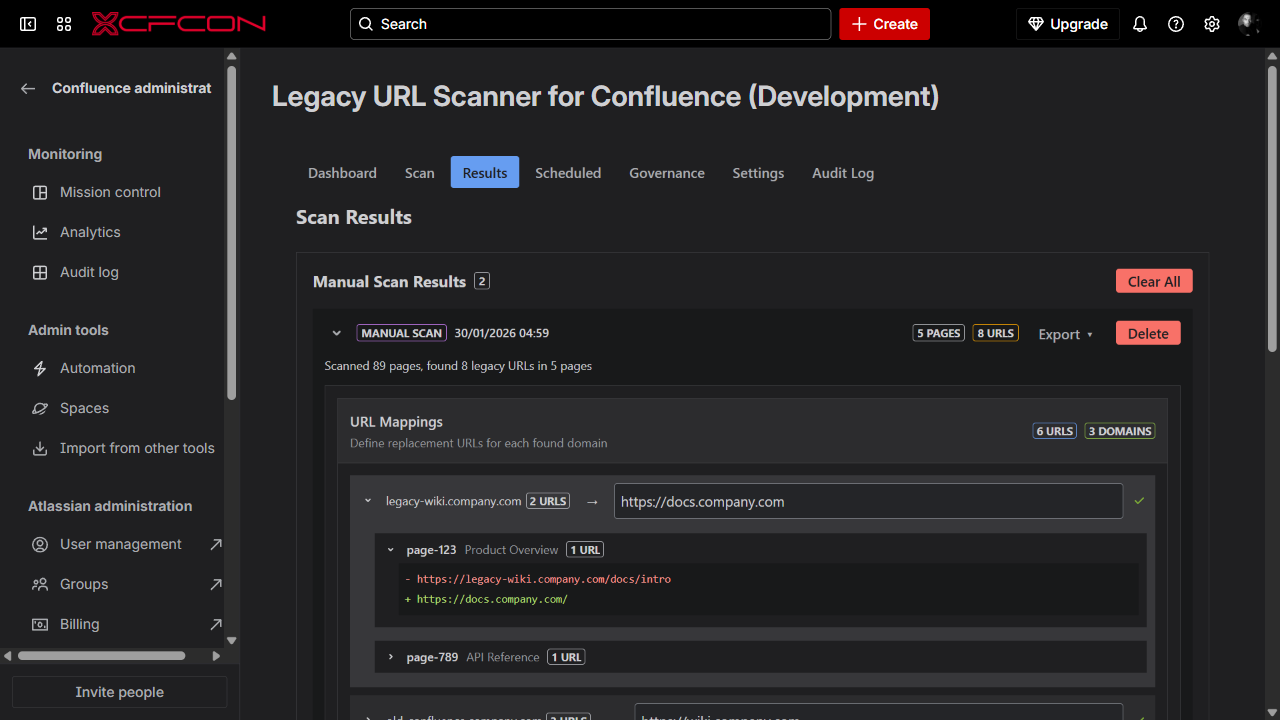Image resolution: width=1280 pixels, height=720 pixels.
Task: Switch to the Dashboard tab
Action: coord(342,173)
